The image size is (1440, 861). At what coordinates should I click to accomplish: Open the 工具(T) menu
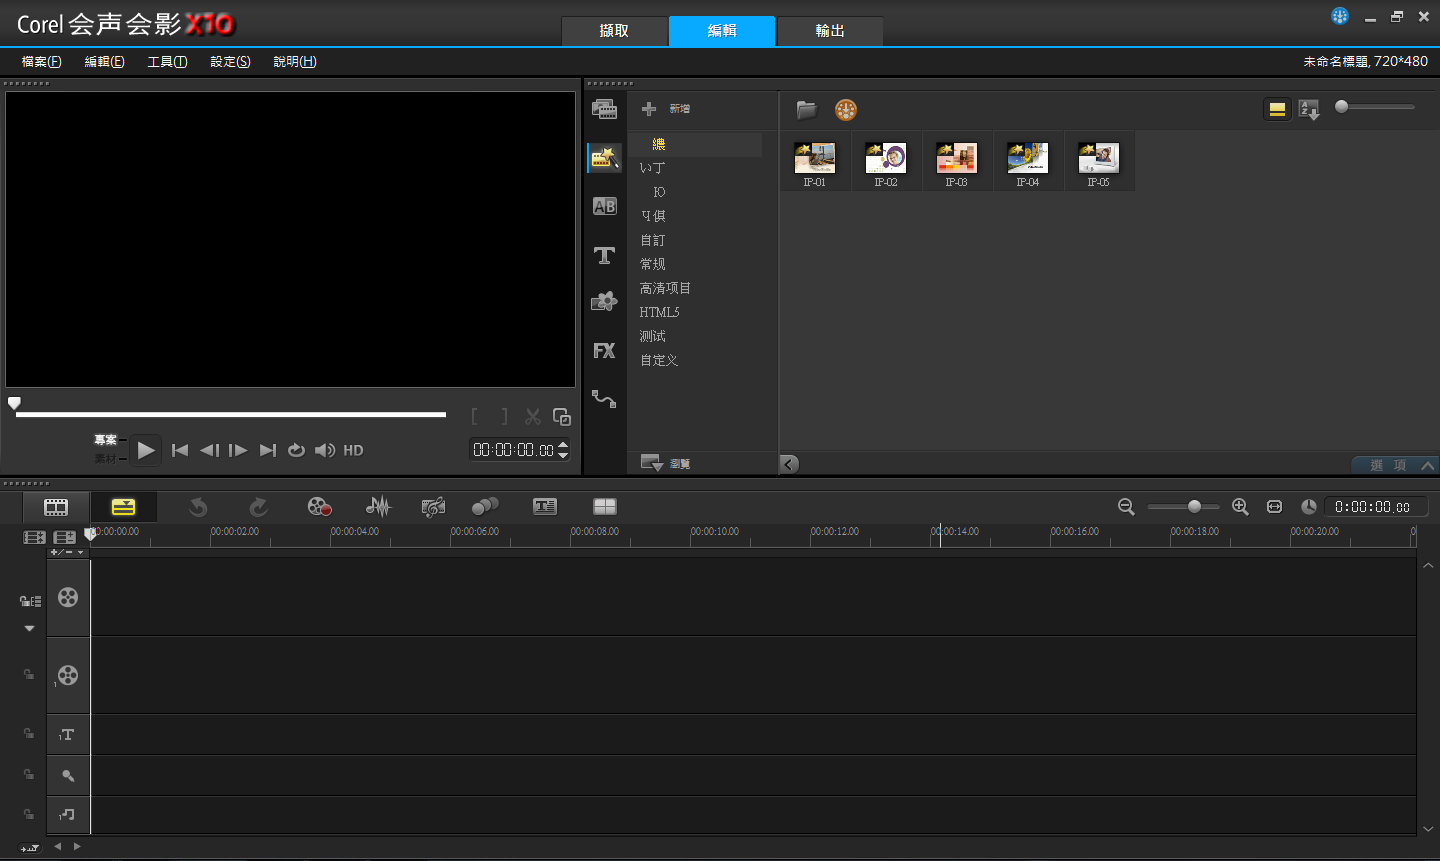pyautogui.click(x=167, y=62)
